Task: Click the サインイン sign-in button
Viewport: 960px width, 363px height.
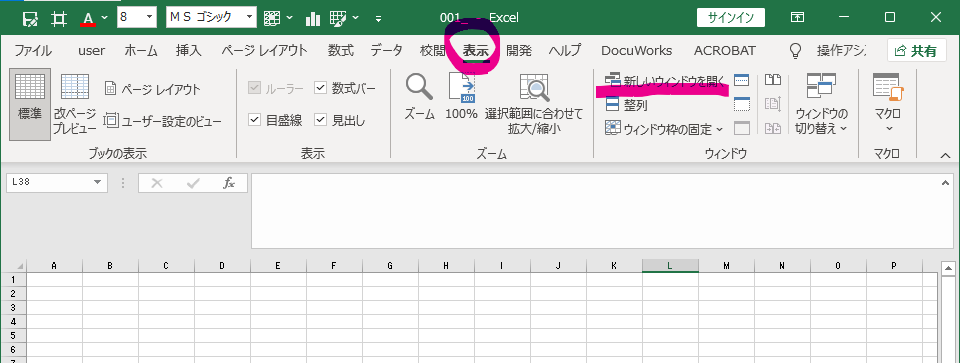Action: pyautogui.click(x=730, y=18)
